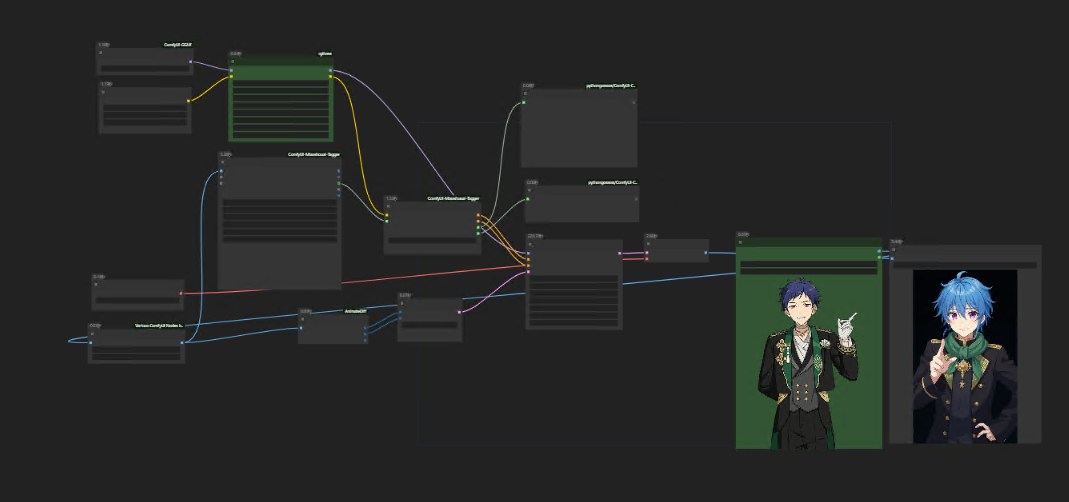Click purple output socket on ComfyUI-GGUF node
1069x502 pixels.
click(x=190, y=62)
